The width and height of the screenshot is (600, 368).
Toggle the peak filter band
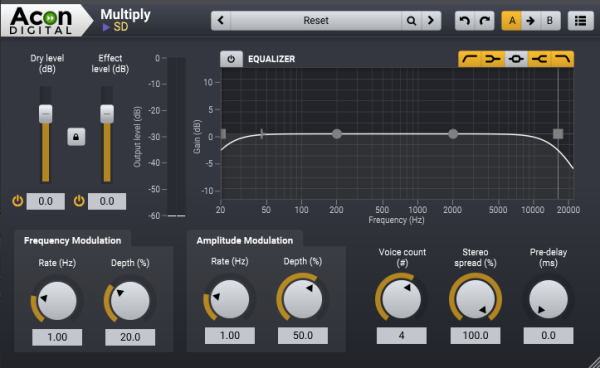click(516, 59)
